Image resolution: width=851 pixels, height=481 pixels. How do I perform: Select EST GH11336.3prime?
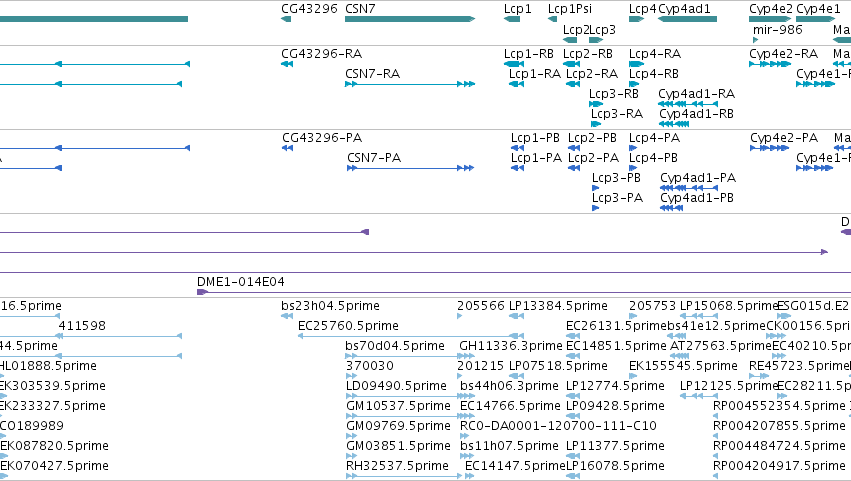coord(511,346)
